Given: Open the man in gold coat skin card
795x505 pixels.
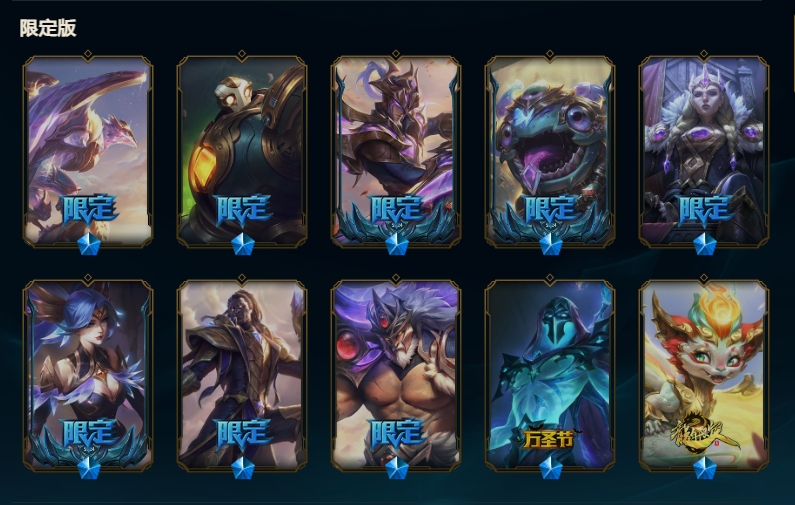Looking at the screenshot, I should [242, 375].
